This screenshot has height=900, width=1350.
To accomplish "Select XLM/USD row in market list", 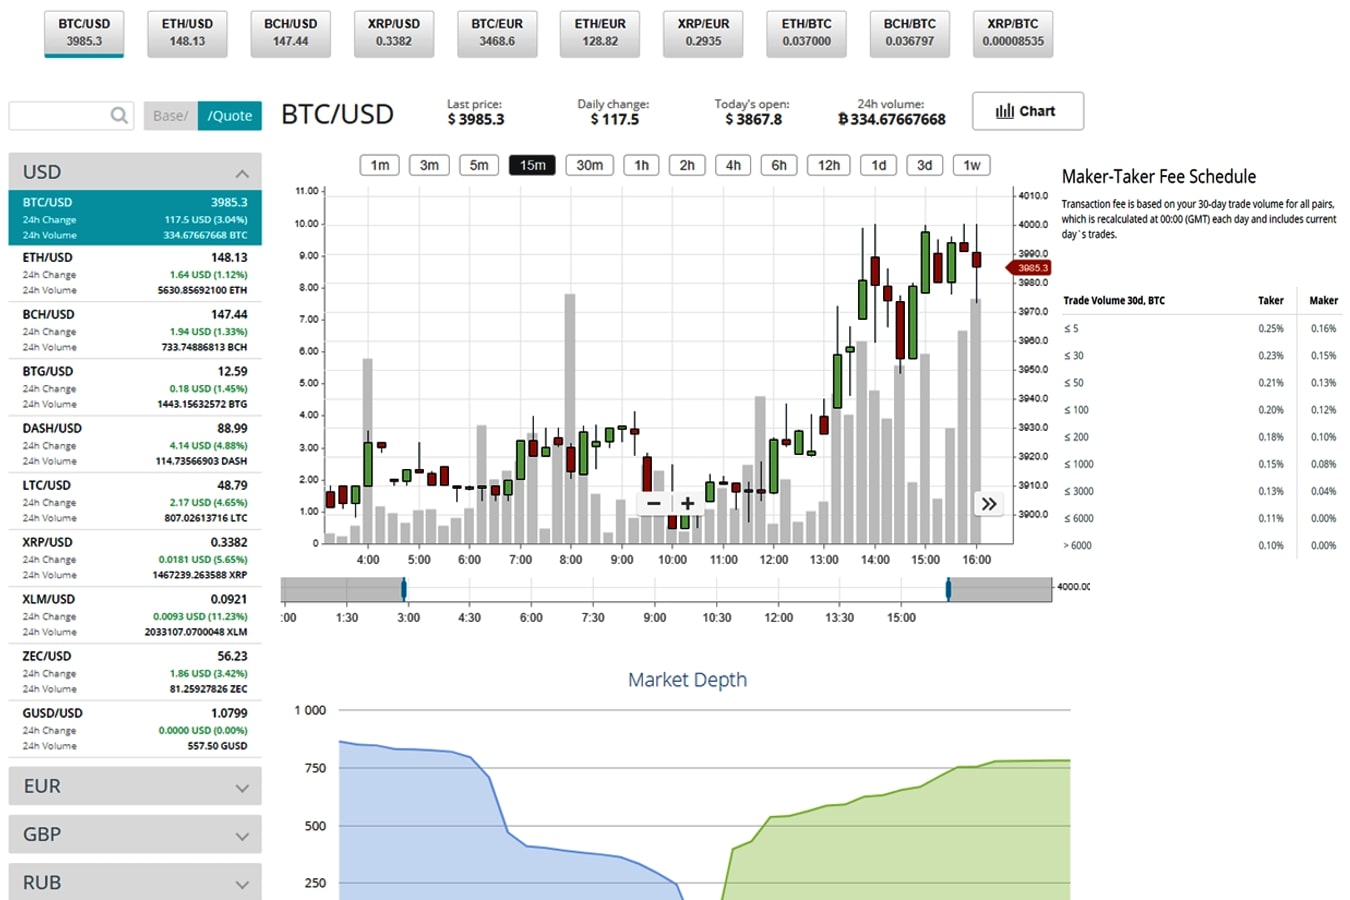I will [135, 615].
